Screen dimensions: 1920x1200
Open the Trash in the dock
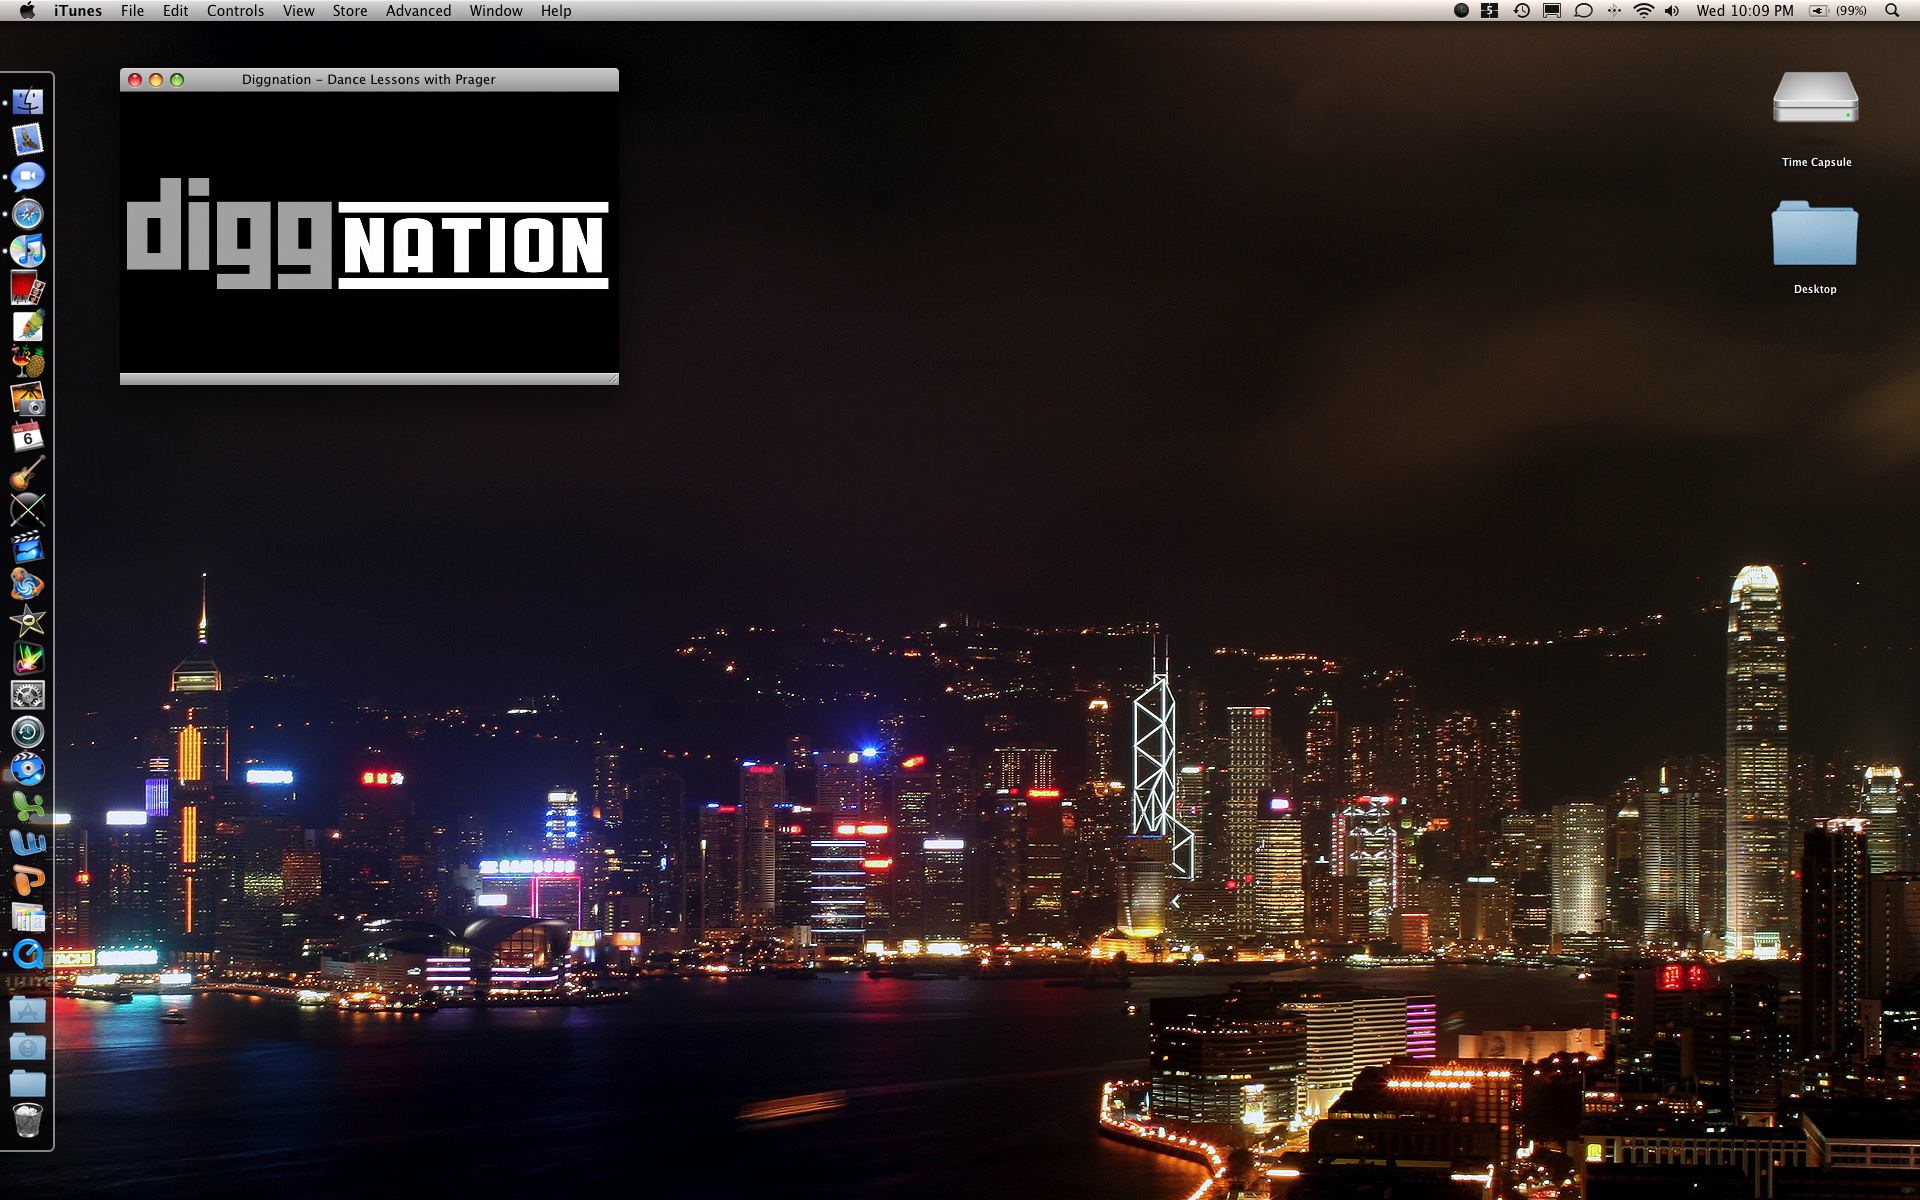(28, 1120)
